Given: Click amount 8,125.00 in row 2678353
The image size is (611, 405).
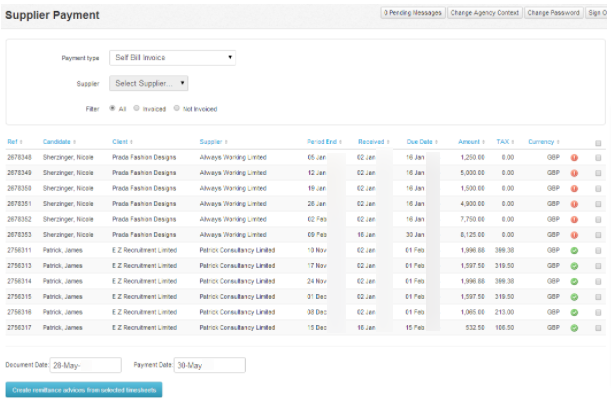Looking at the screenshot, I should [x=472, y=235].
